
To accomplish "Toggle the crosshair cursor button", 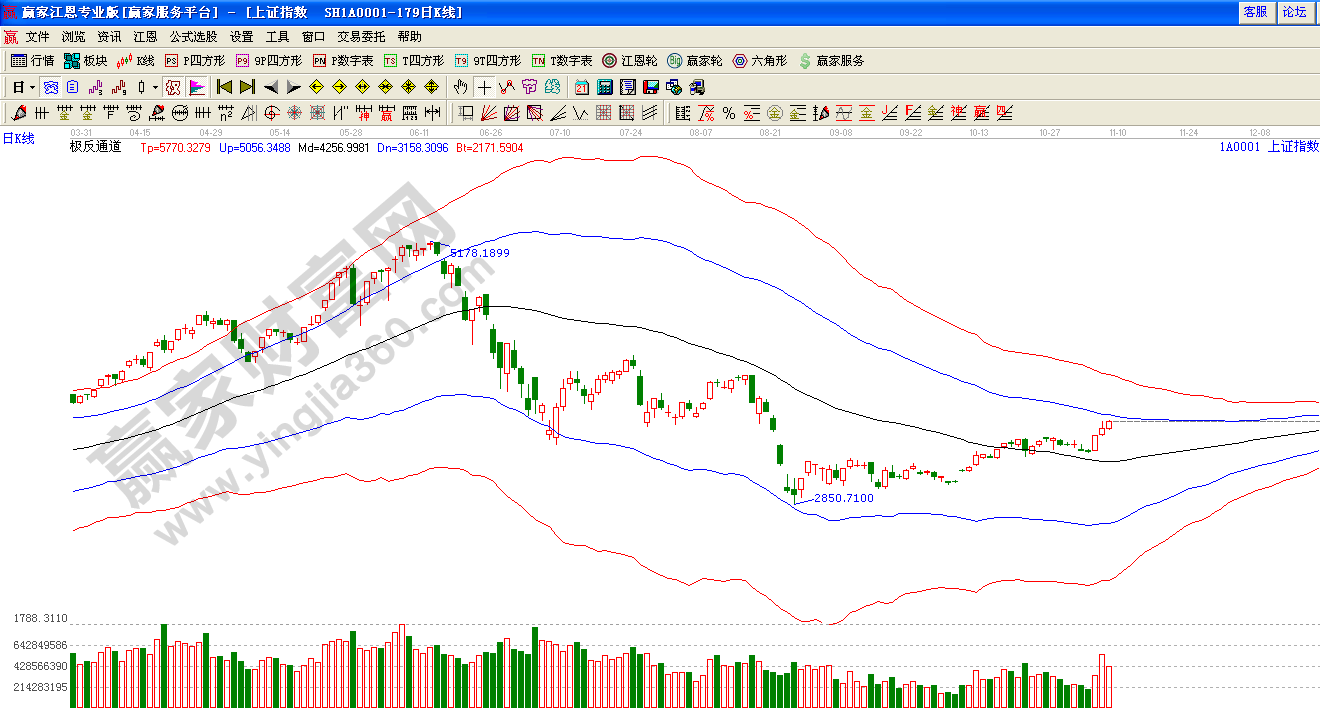I will point(484,87).
